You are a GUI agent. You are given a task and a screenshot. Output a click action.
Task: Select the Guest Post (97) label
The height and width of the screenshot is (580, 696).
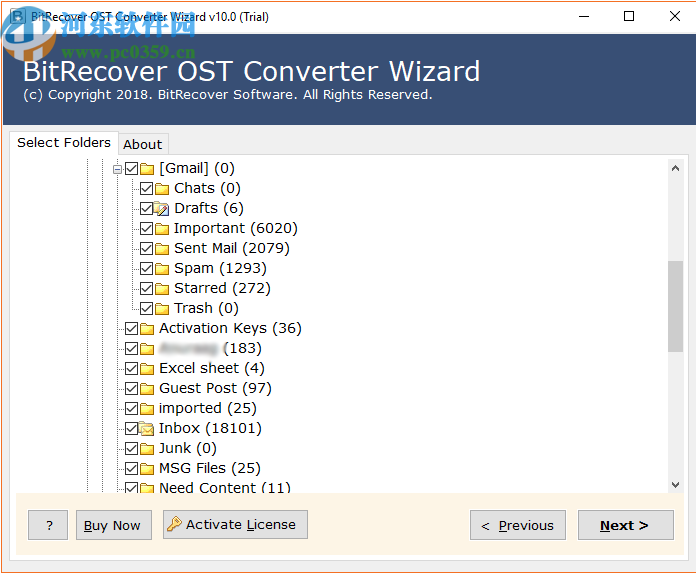[x=215, y=389]
